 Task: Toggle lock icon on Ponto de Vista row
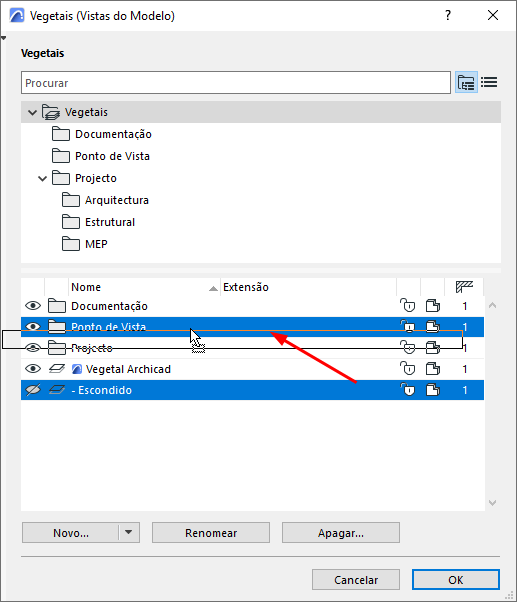(408, 326)
